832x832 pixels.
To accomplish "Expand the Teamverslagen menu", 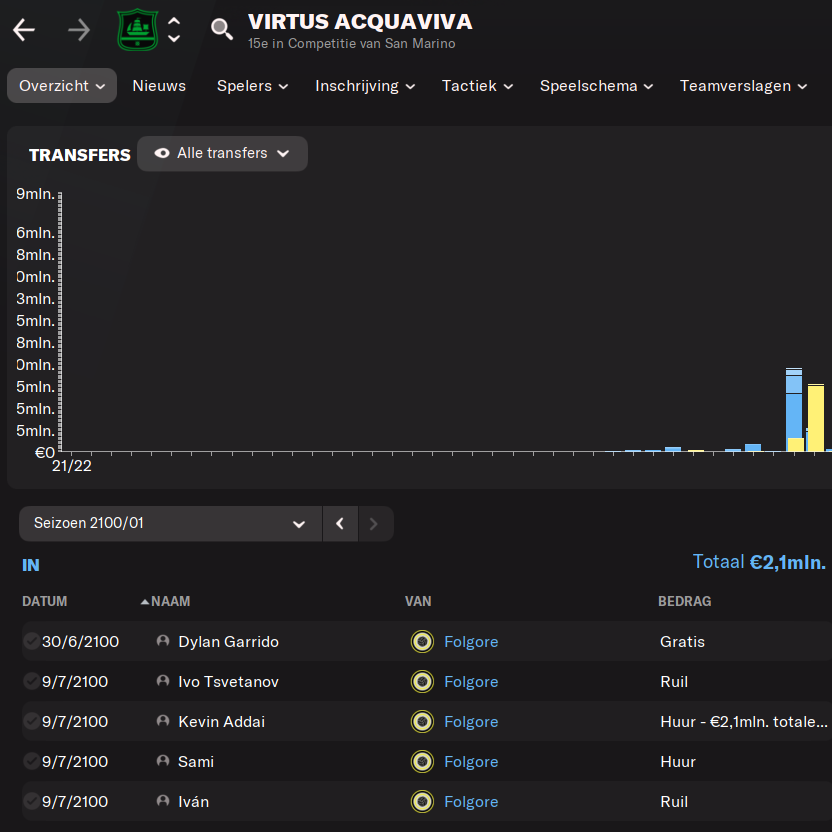I will pos(743,85).
